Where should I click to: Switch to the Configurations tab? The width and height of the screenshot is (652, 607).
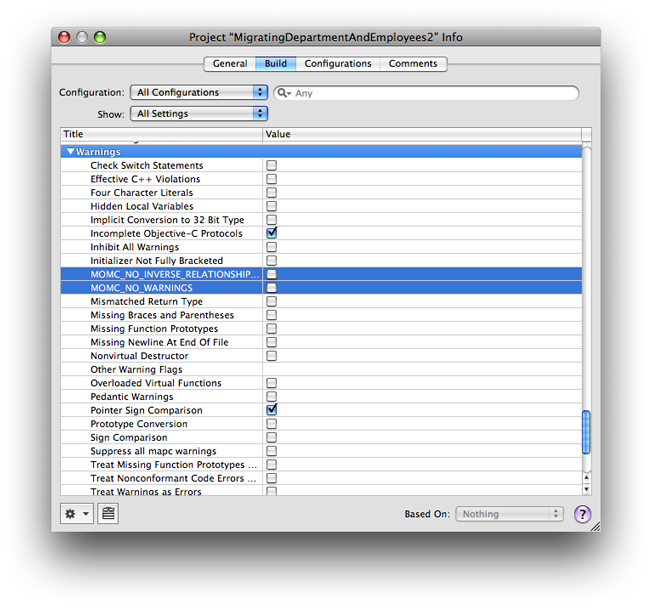(338, 64)
